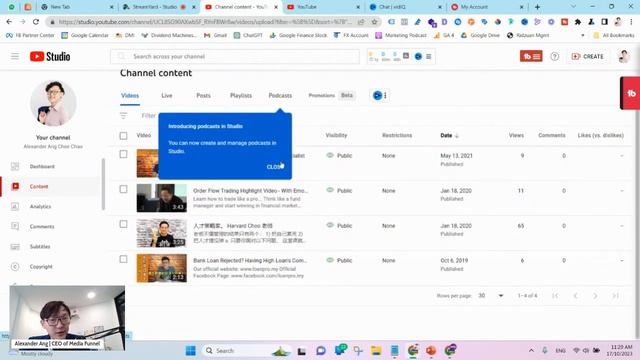
Task: Open the browser extensions puzzle icon
Action: (x=578, y=22)
